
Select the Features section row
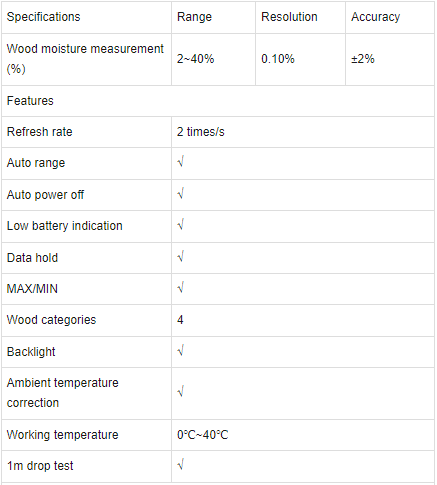point(218,101)
